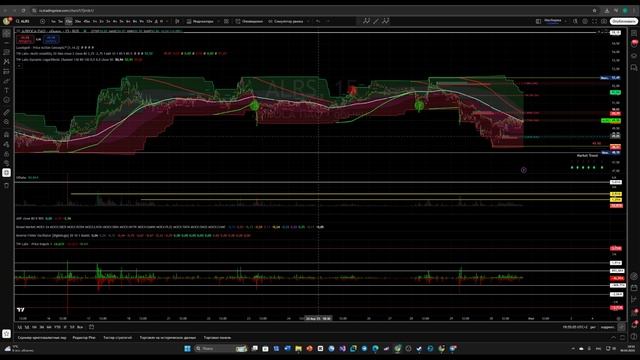Viewport: 640px width, 360px height.
Task: Open the favorites star toolbar
Action: (7, 333)
